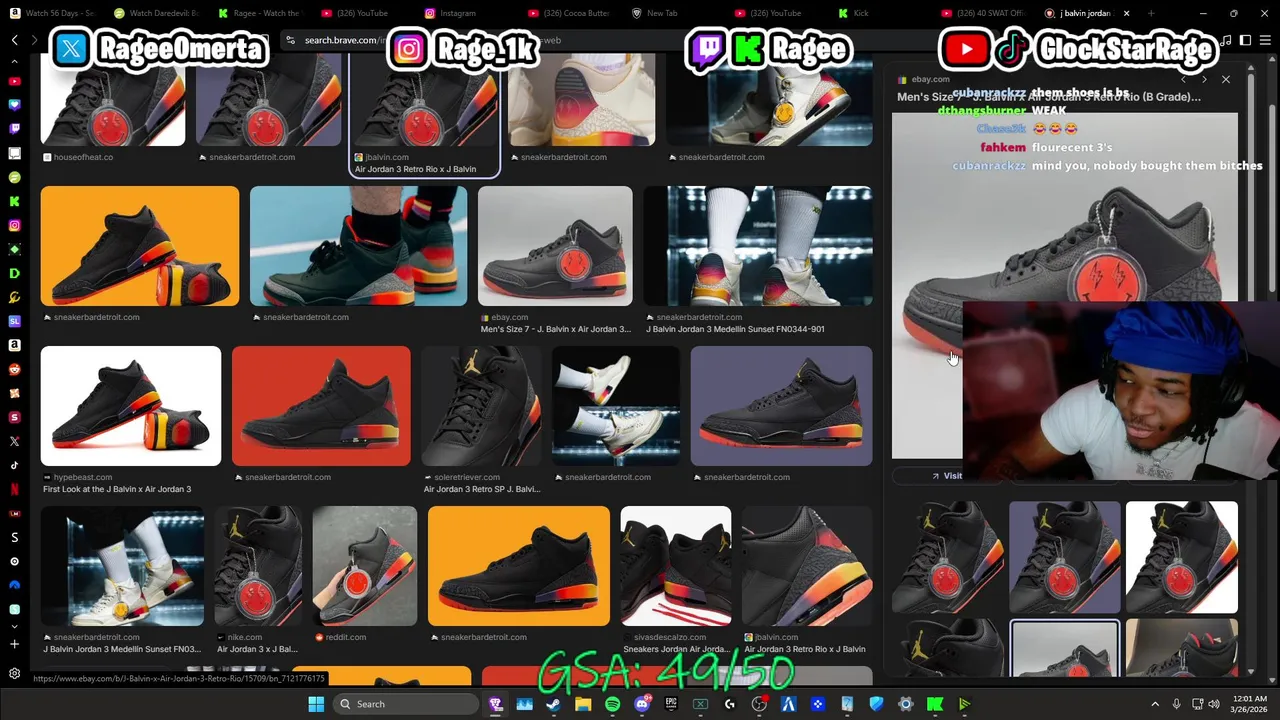Select purple-background related image in preview panel

pos(1065,557)
